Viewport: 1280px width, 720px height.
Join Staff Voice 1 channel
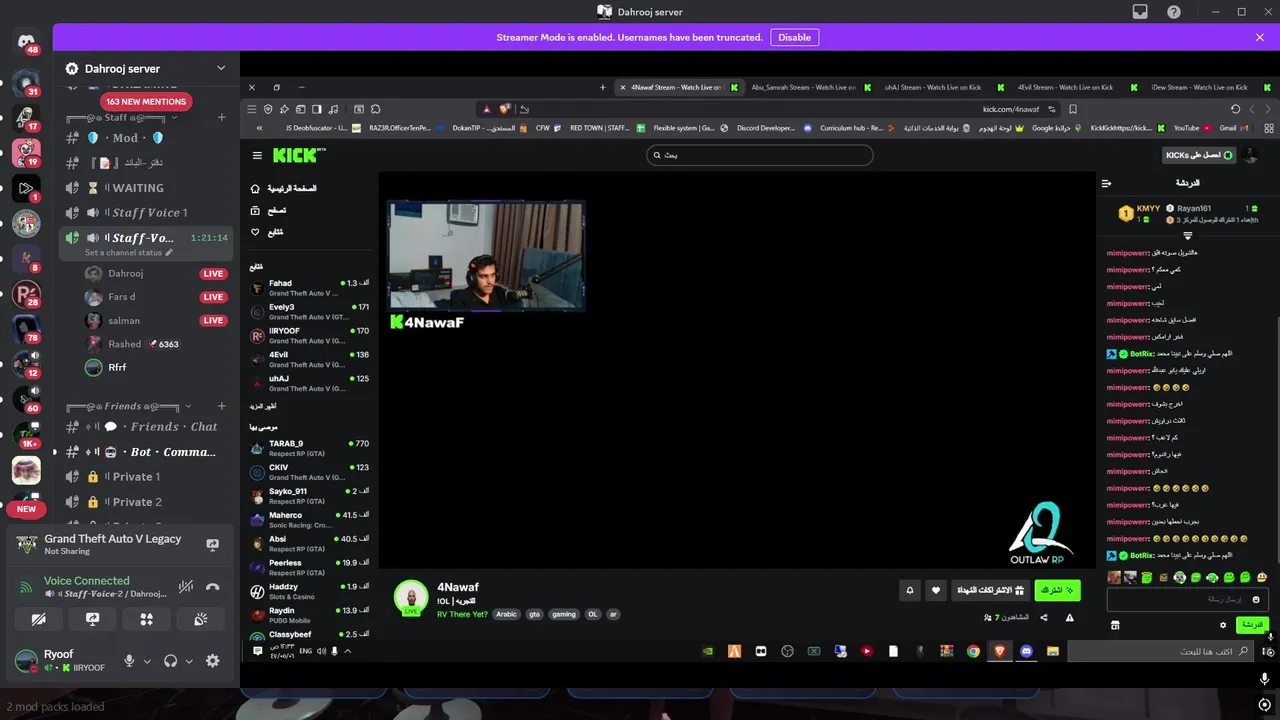pyautogui.click(x=146, y=213)
